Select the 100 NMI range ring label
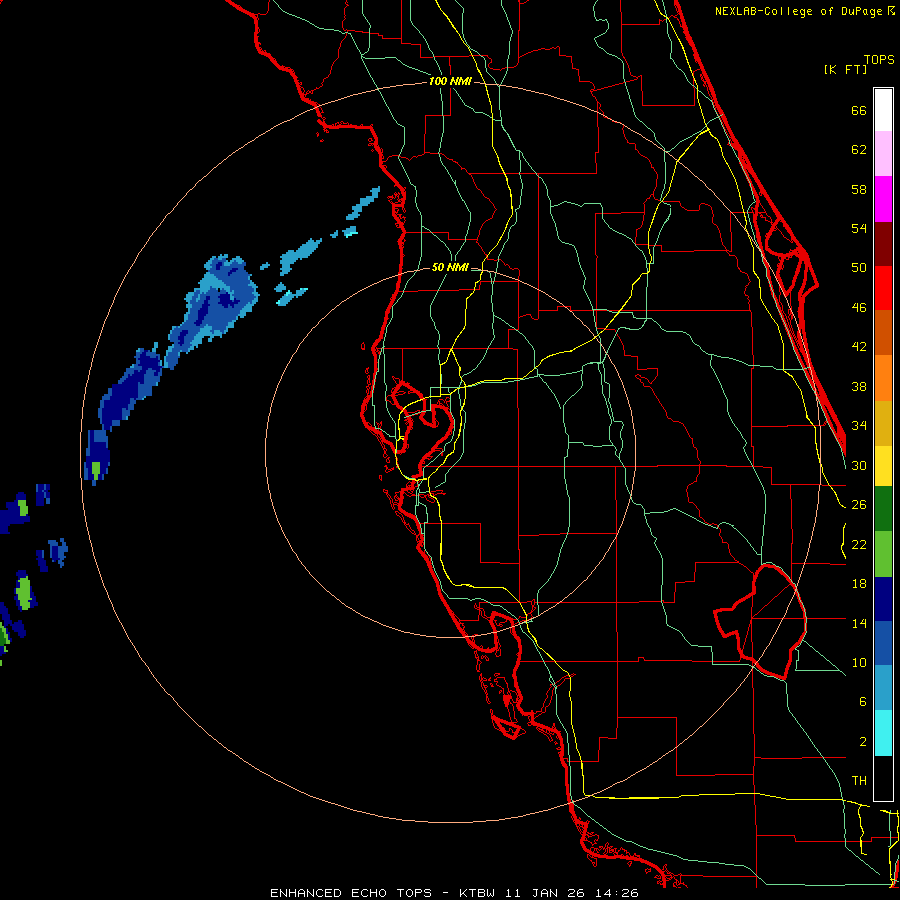Viewport: 900px width, 900px height. pos(451,81)
